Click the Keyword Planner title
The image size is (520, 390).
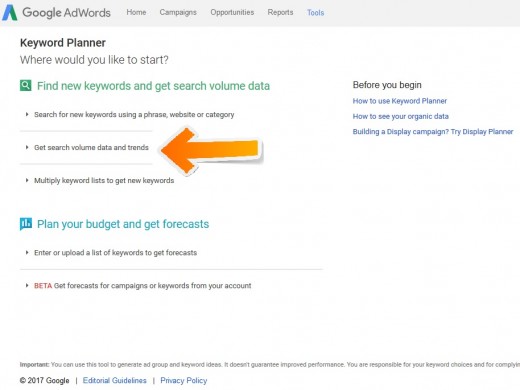pos(63,43)
